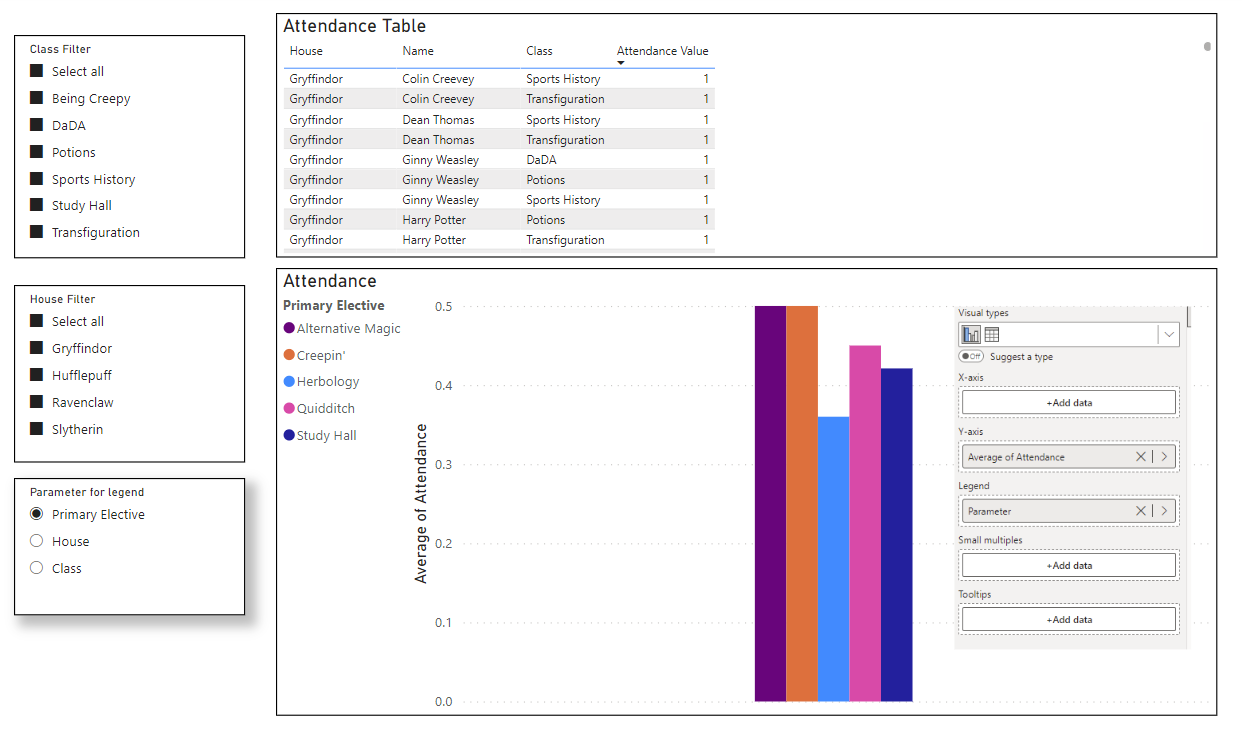The height and width of the screenshot is (740, 1242).
Task: Click the Attendance Table title
Action: pyautogui.click(x=355, y=26)
